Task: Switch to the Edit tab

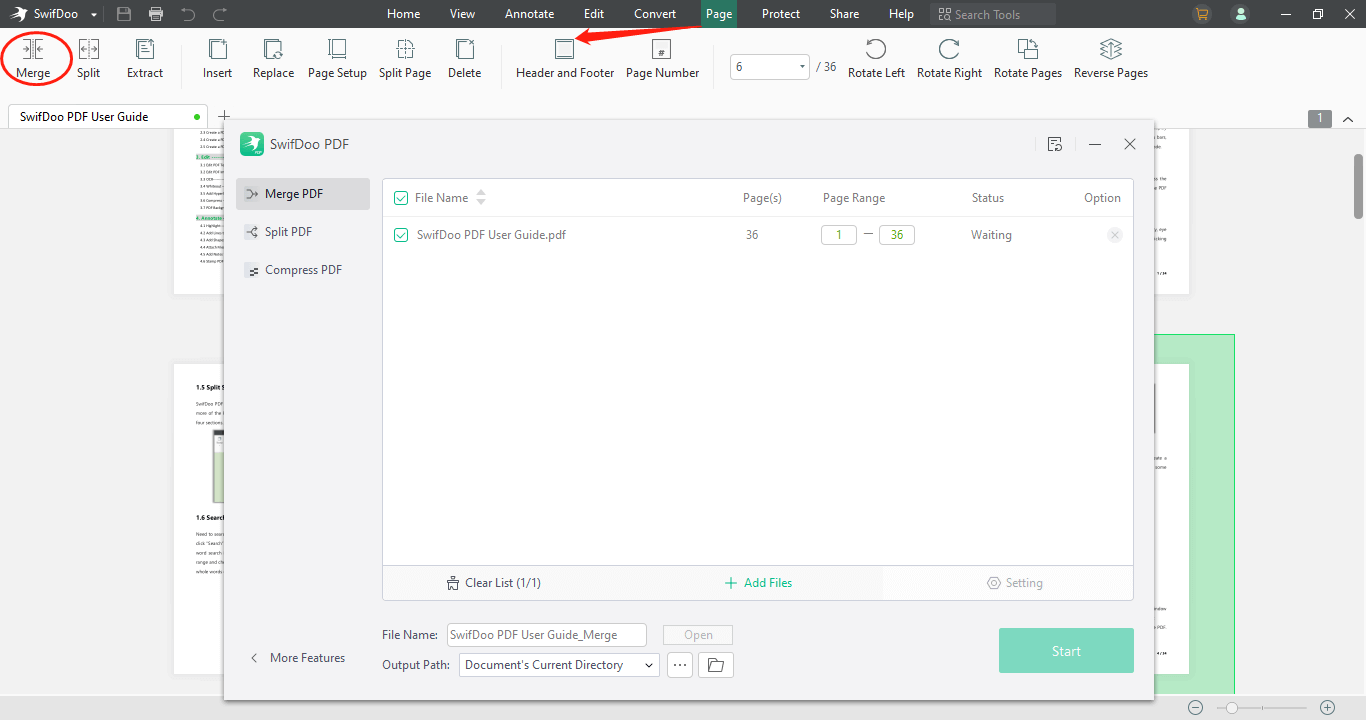Action: tap(594, 14)
